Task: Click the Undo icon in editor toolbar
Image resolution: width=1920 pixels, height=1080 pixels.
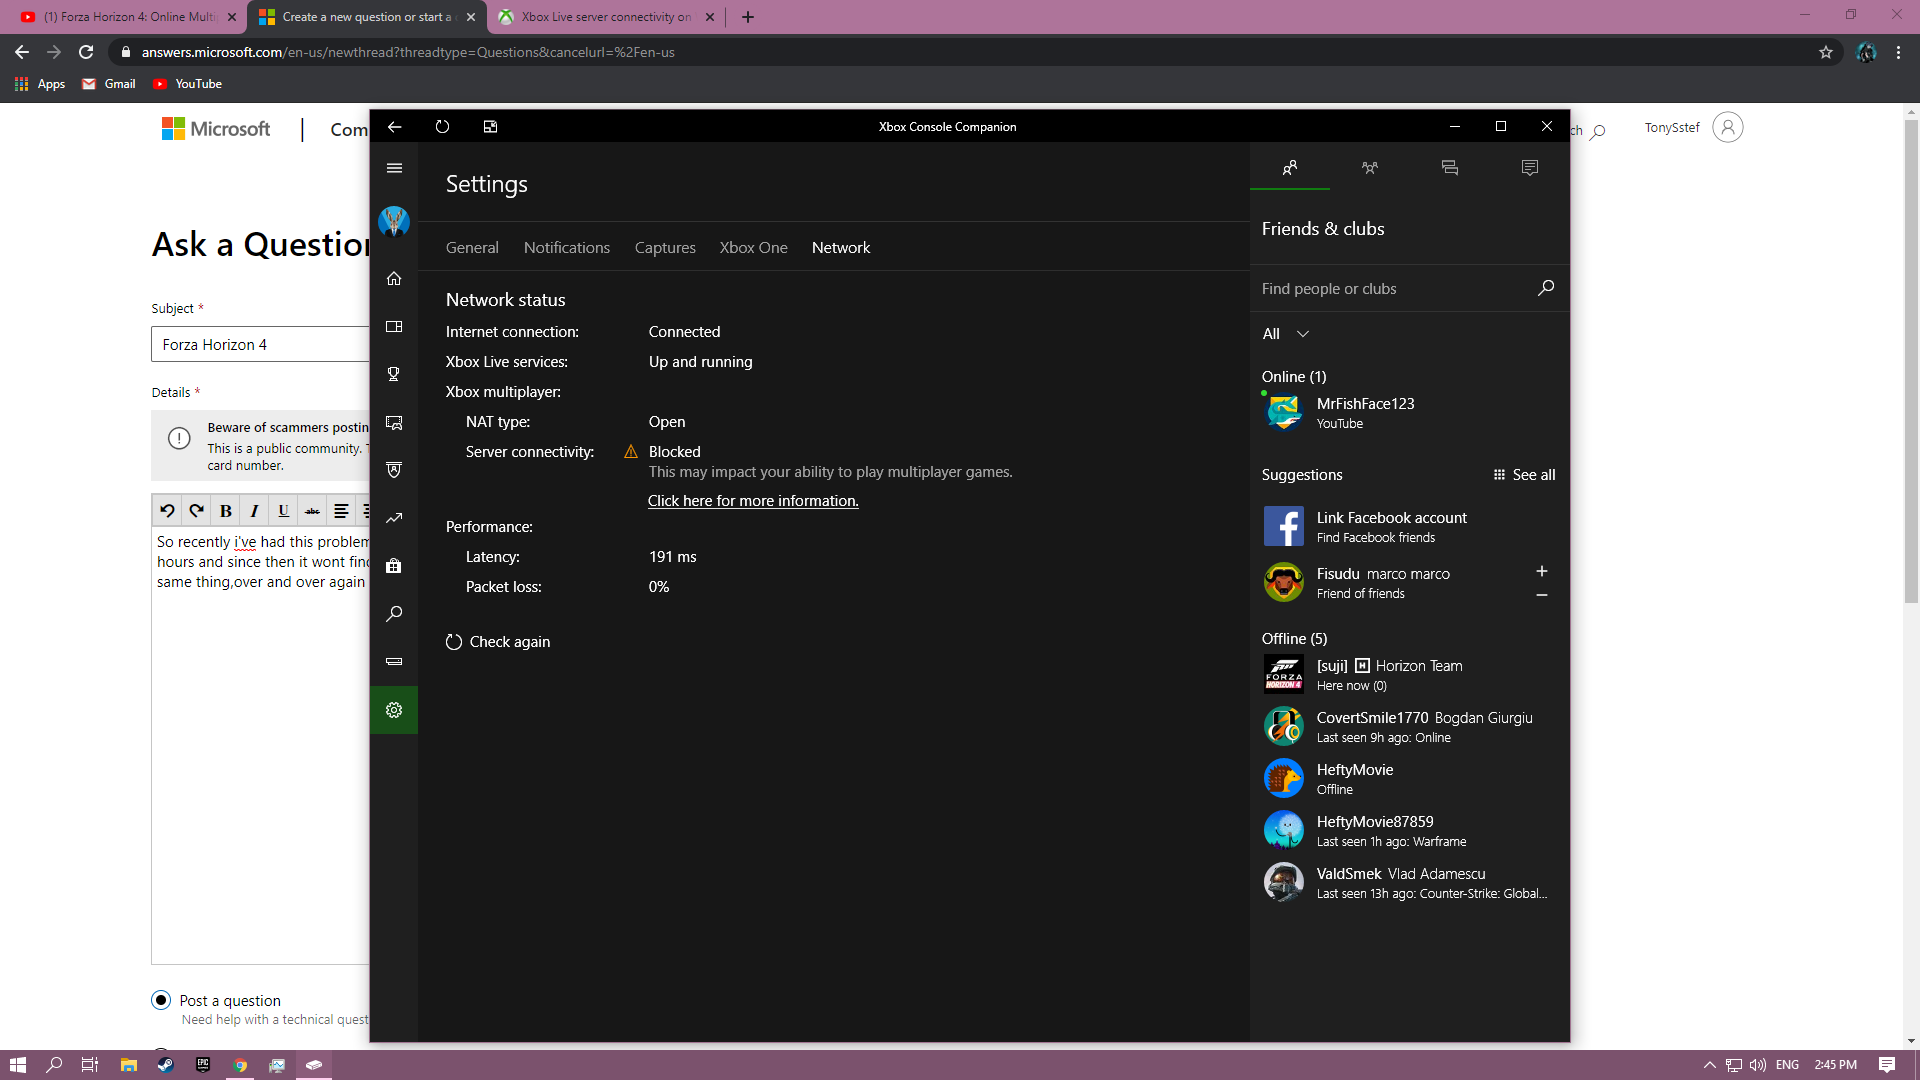Action: click(x=167, y=511)
